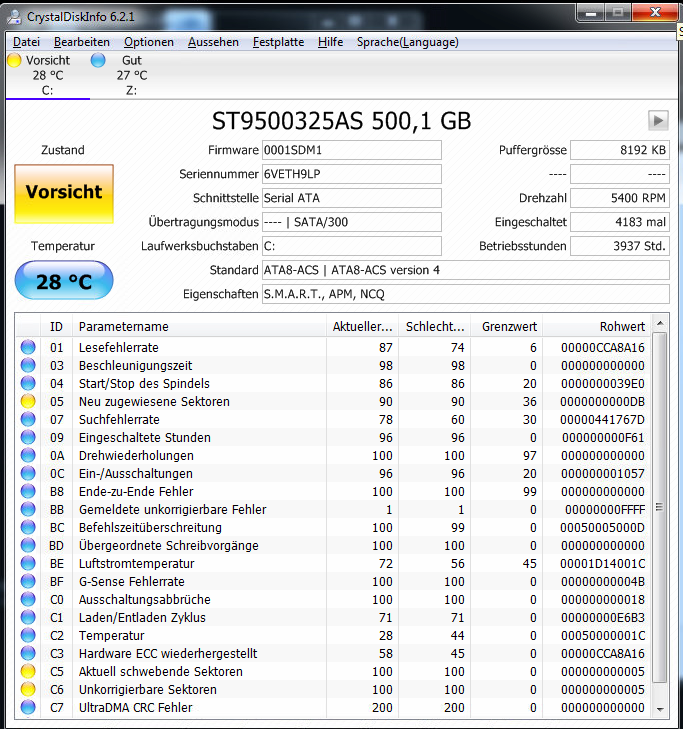Screen dimensions: 683x729
Task: Open the Datei menu
Action: click(x=26, y=42)
